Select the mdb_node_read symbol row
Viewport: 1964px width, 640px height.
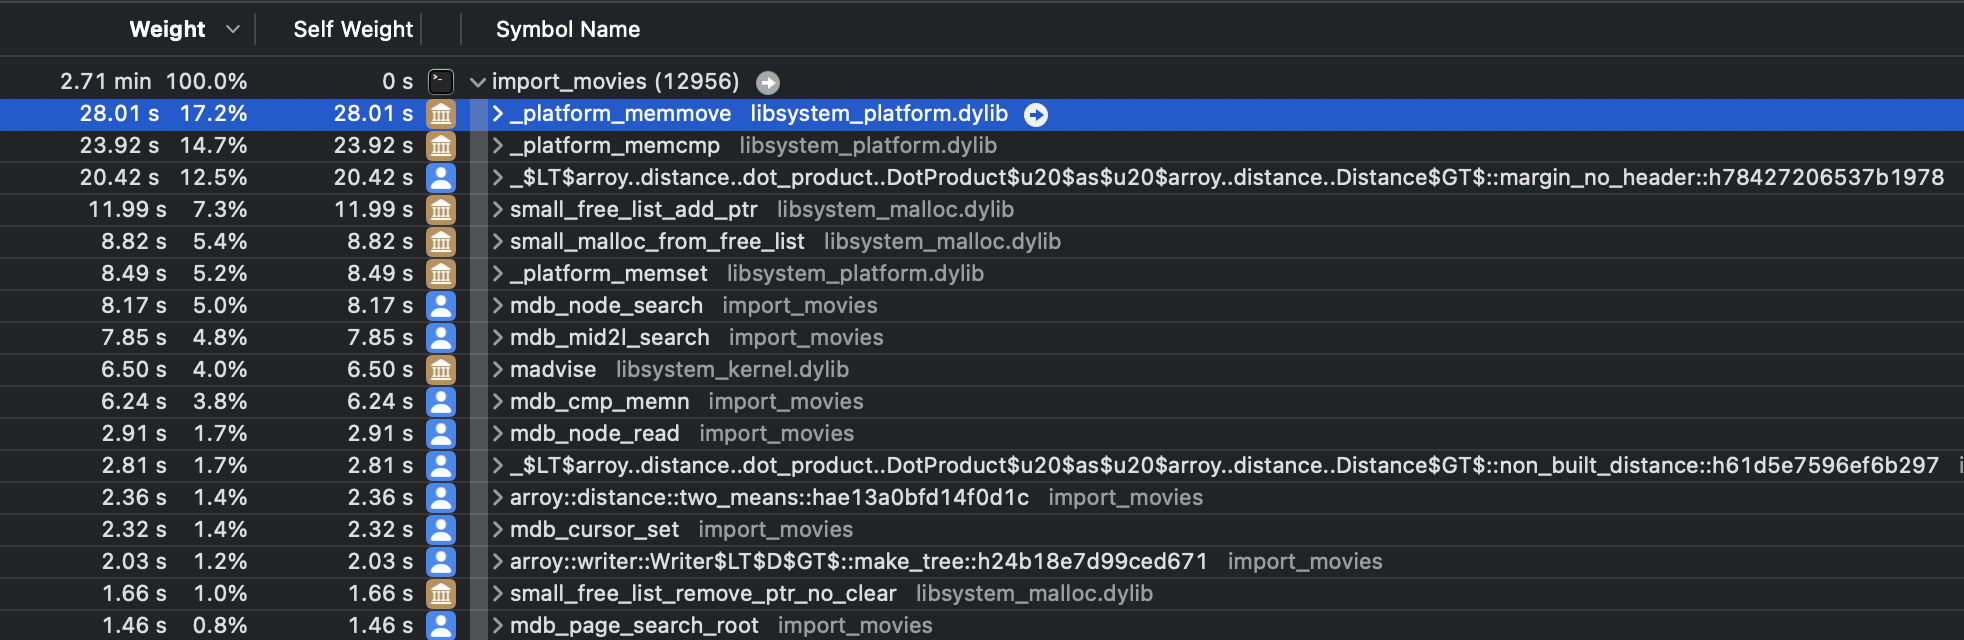[594, 434]
